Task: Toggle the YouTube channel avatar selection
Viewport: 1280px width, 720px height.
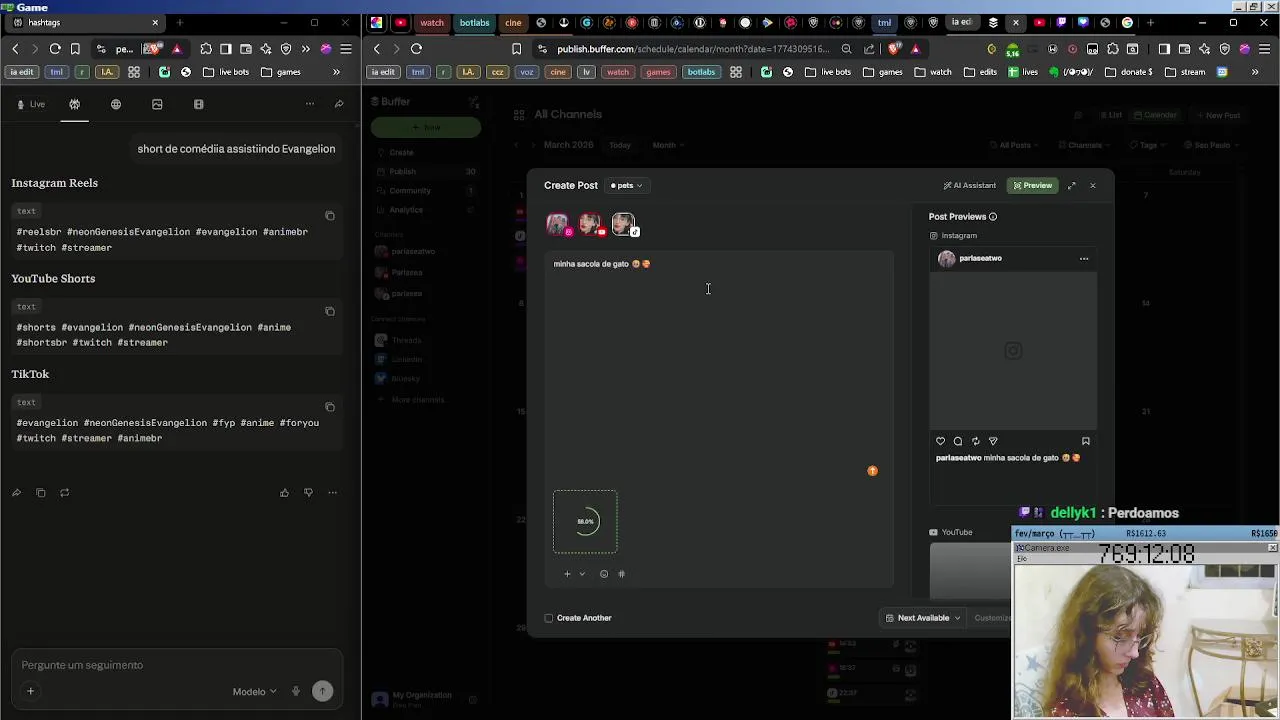Action: pyautogui.click(x=591, y=225)
